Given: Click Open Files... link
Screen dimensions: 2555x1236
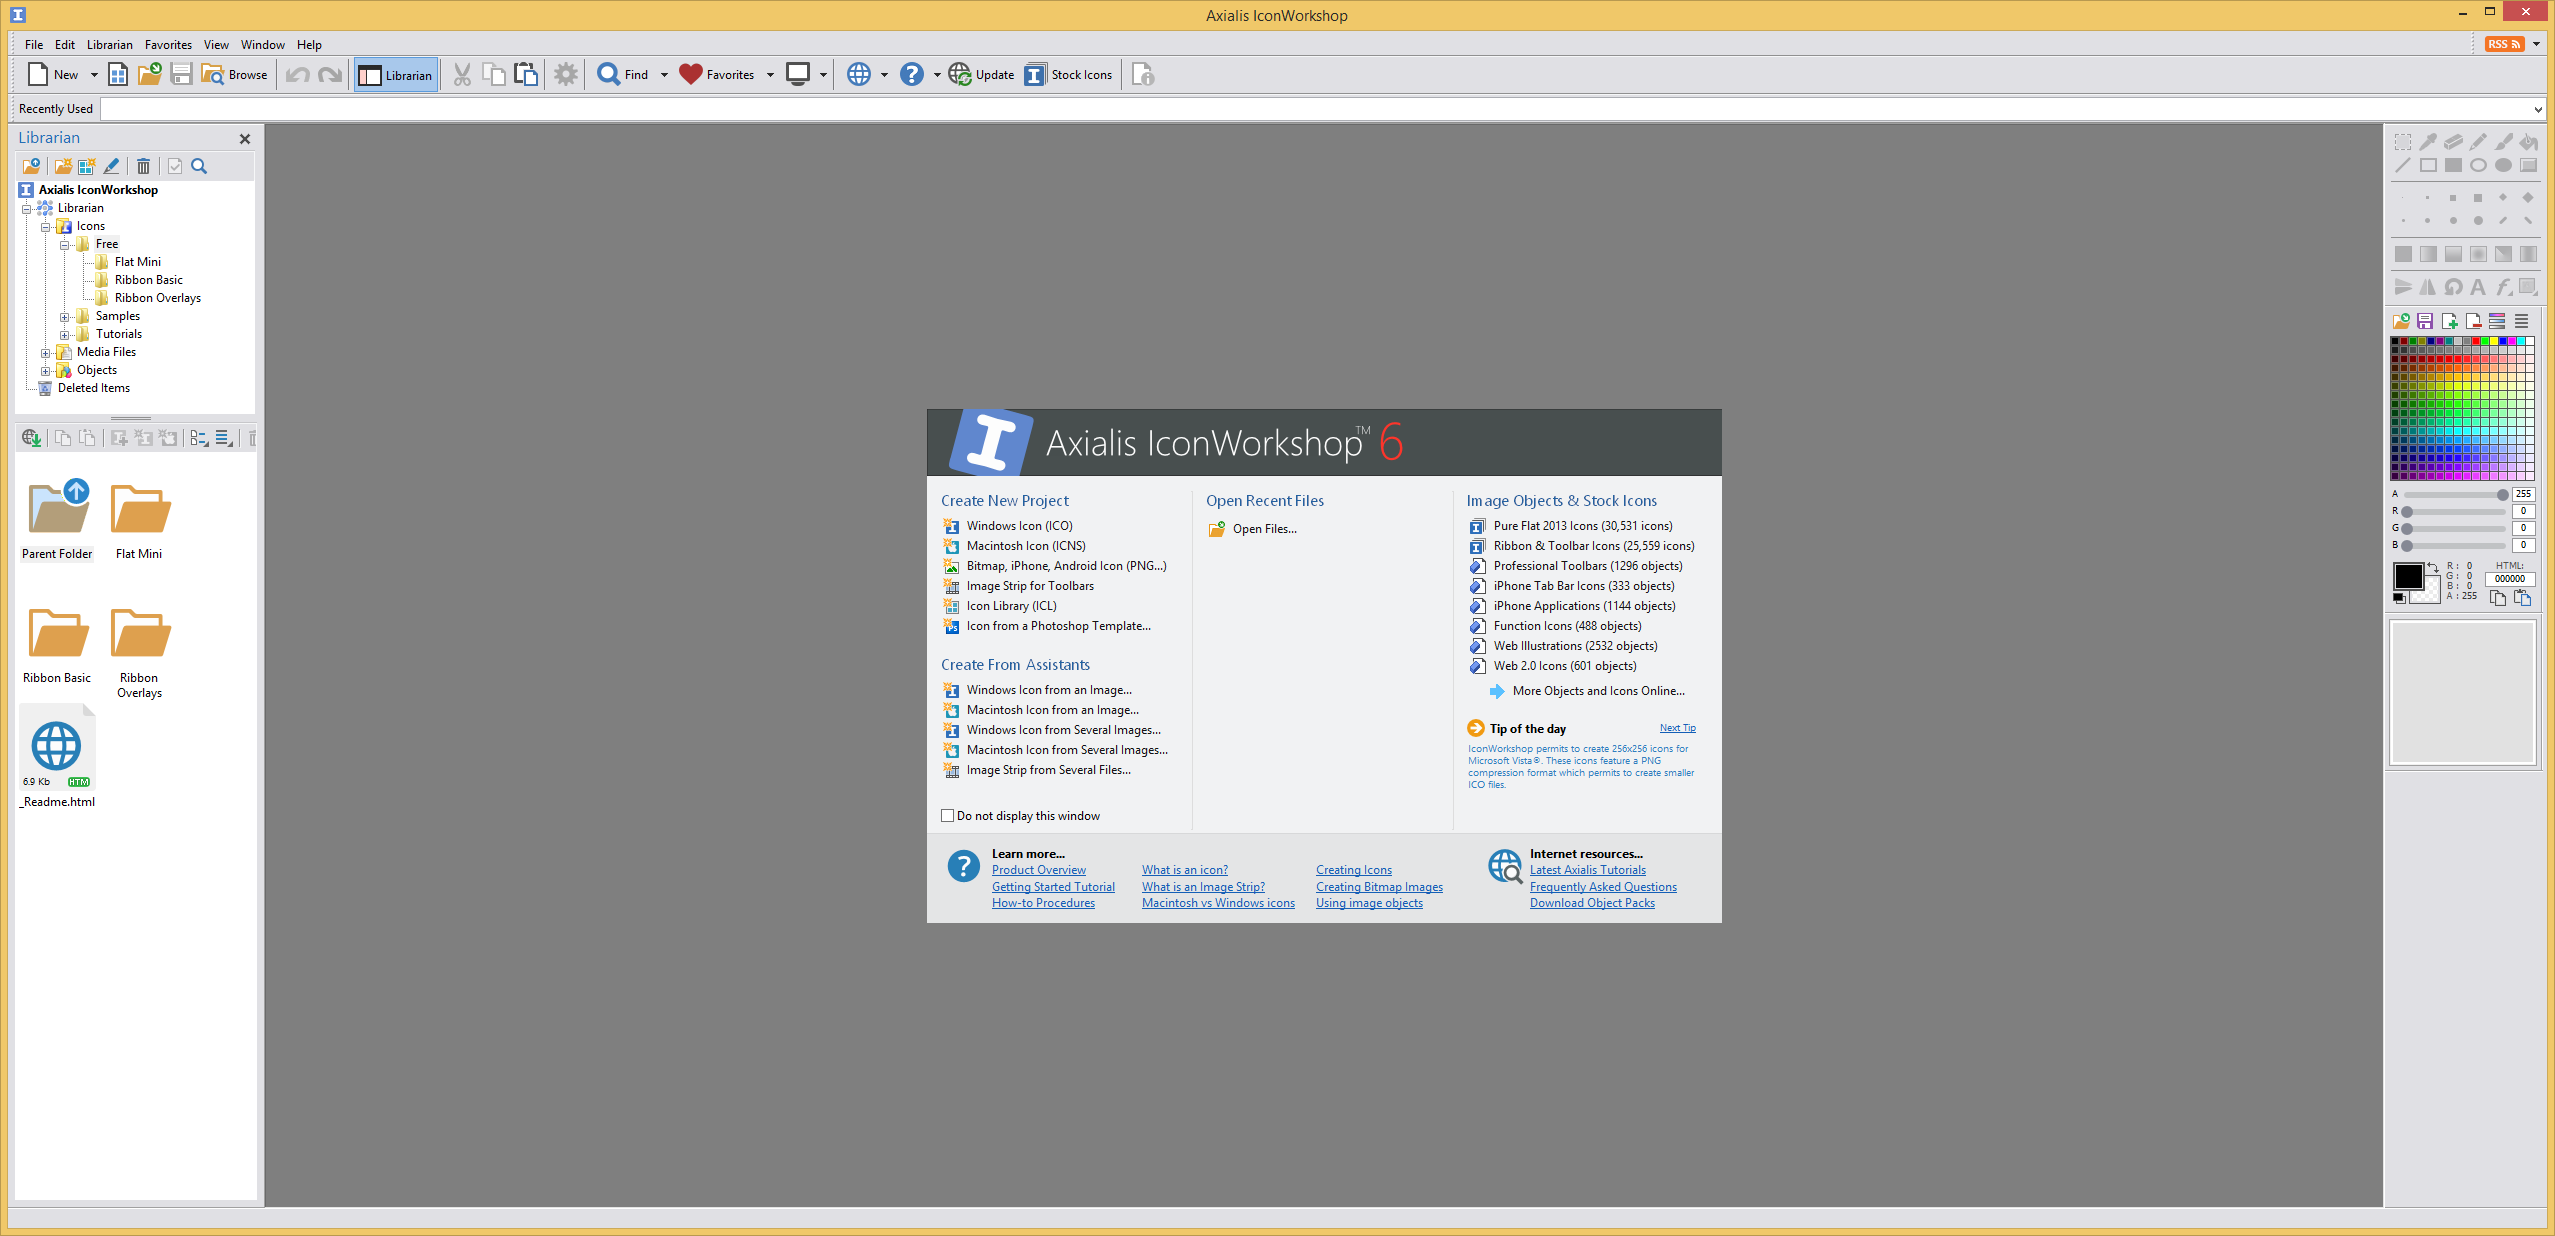Looking at the screenshot, I should (1264, 529).
